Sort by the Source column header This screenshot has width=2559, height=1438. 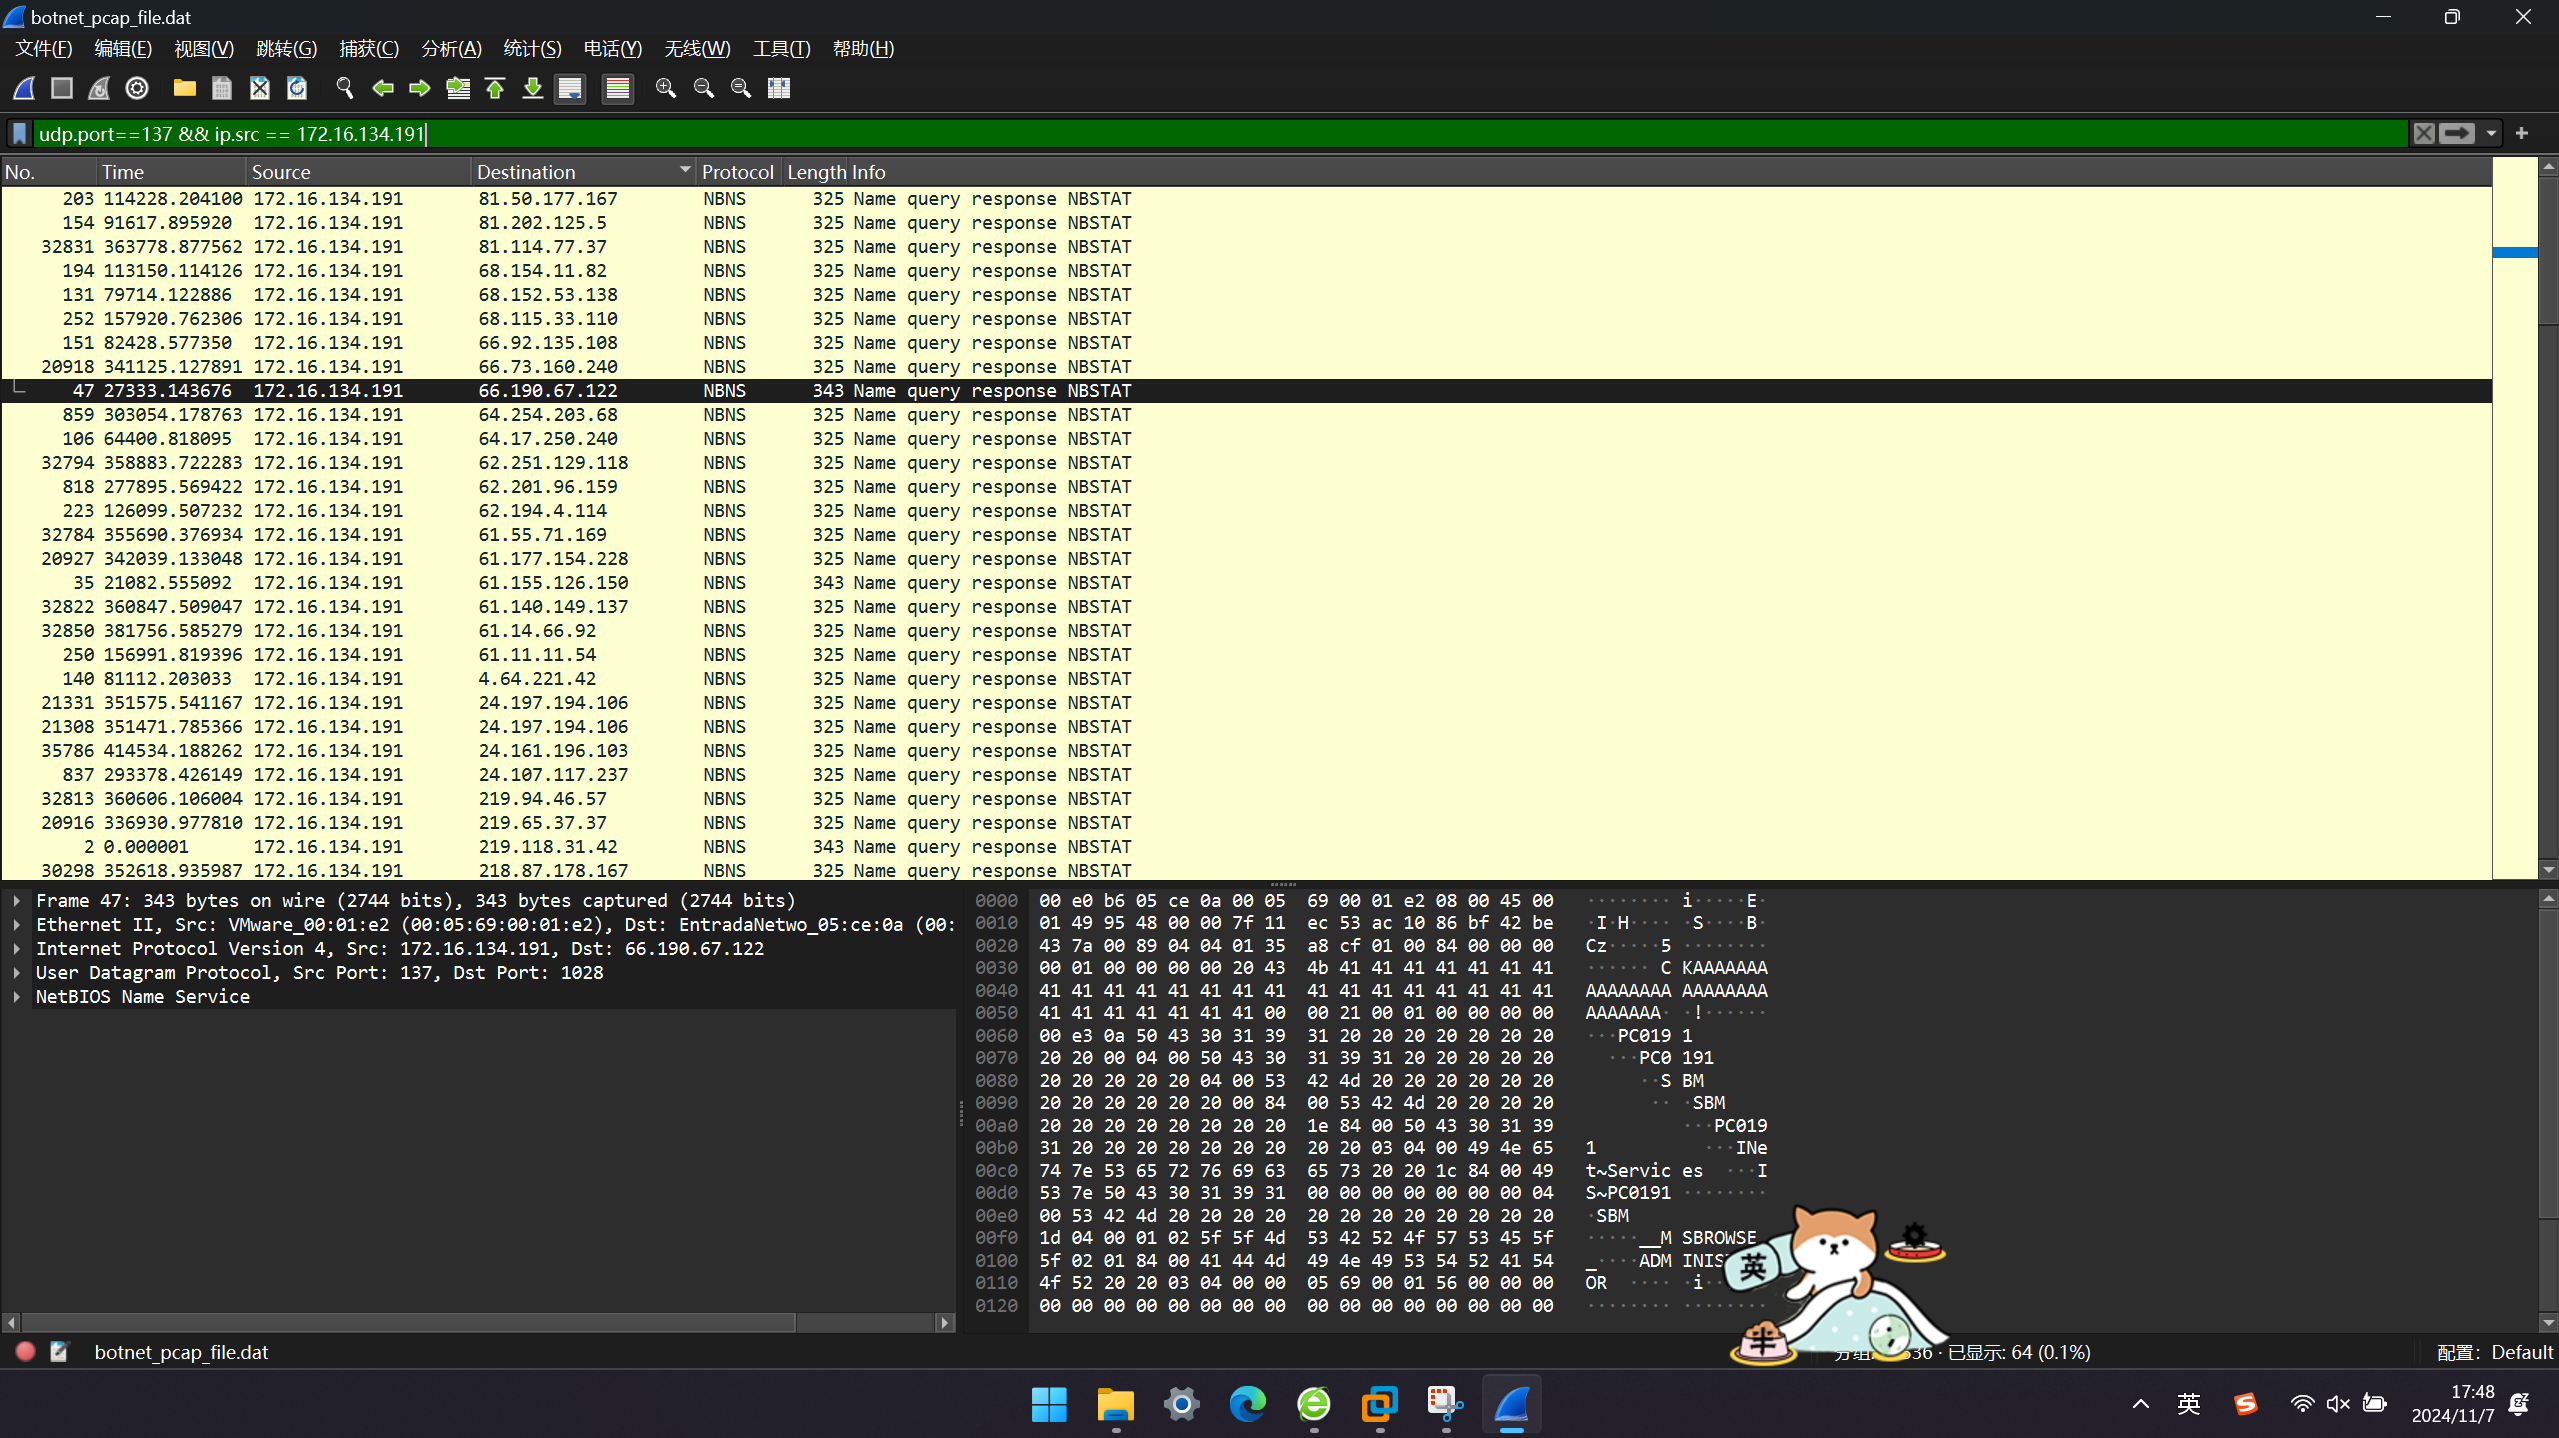(x=358, y=172)
